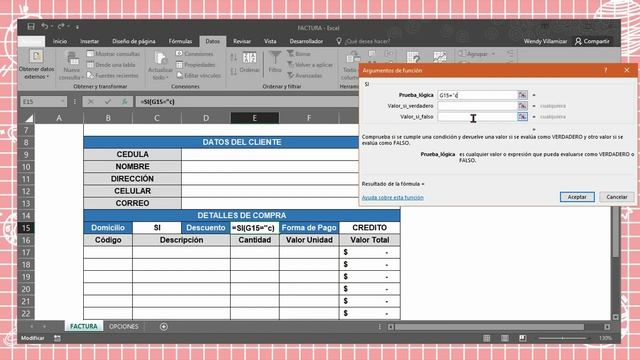Click the Valor_si_verdadero input field
The image size is (640, 360).
pyautogui.click(x=477, y=106)
